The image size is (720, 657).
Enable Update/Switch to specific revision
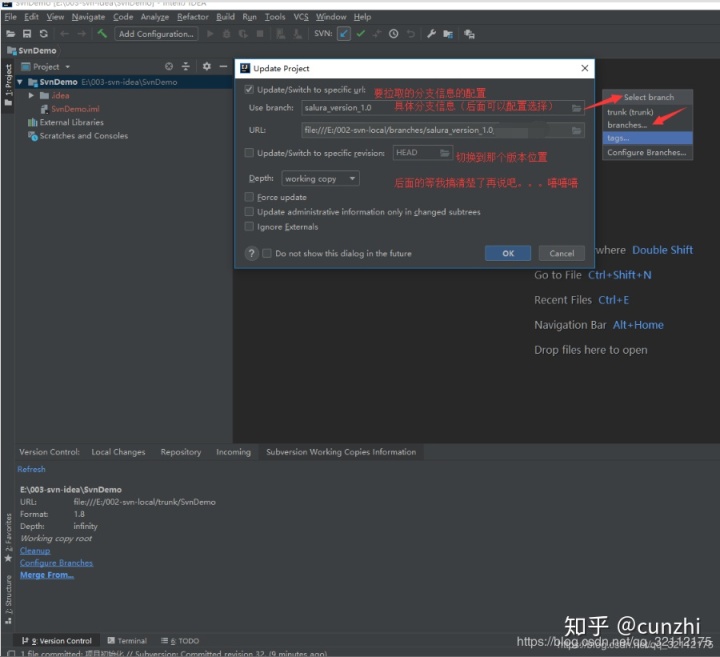point(249,152)
